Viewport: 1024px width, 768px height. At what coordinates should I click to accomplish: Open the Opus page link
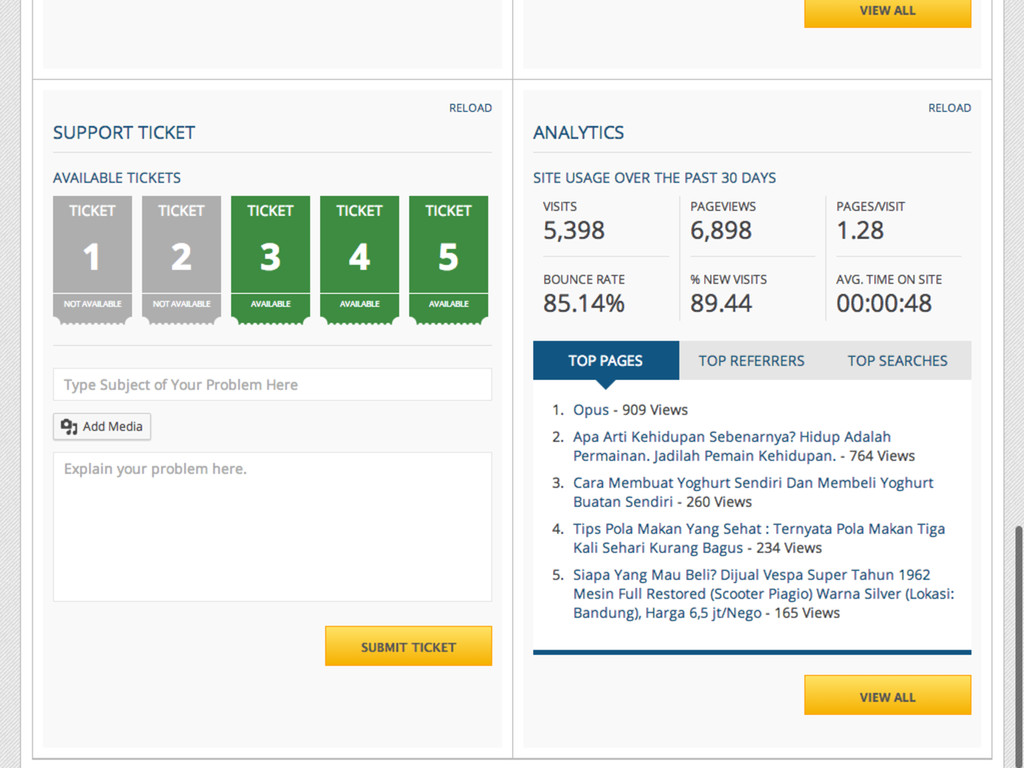(591, 410)
